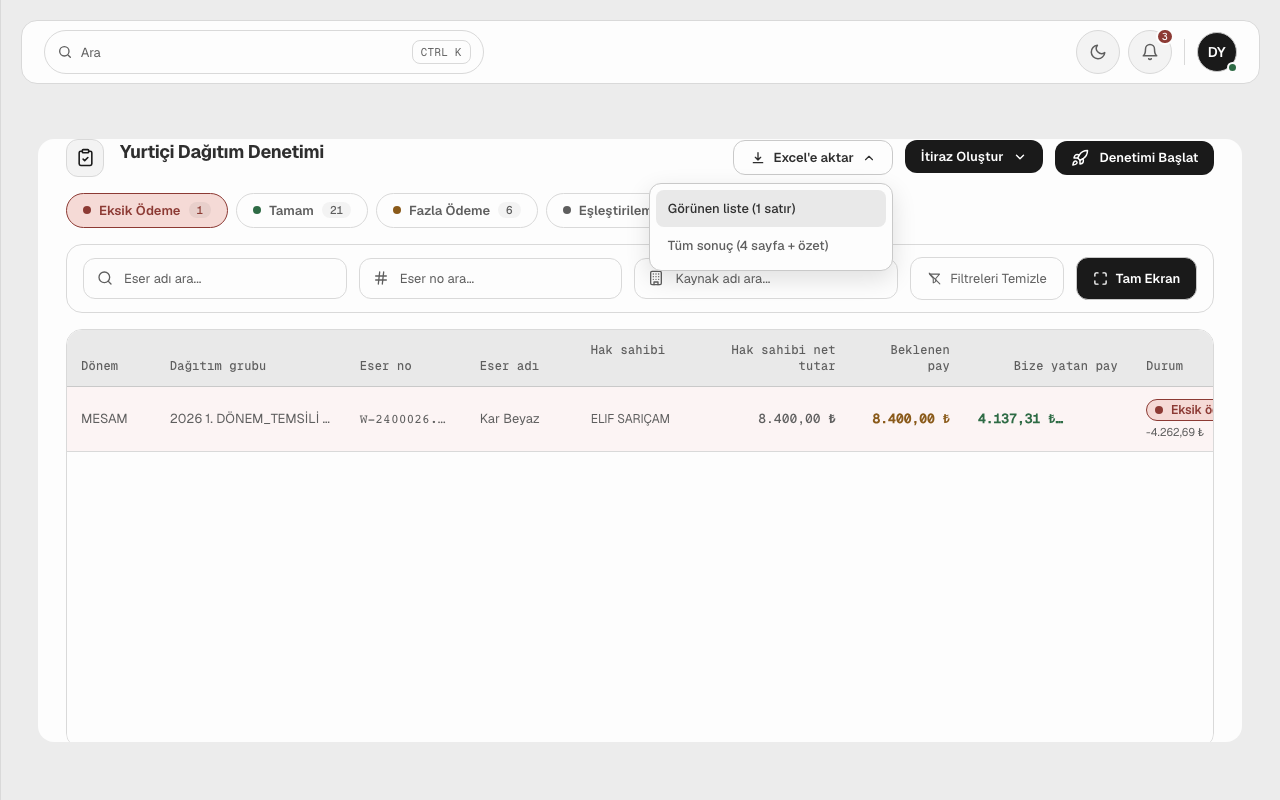Collapse the Excel'e aktar dropdown
1280x800 pixels.
[813, 157]
